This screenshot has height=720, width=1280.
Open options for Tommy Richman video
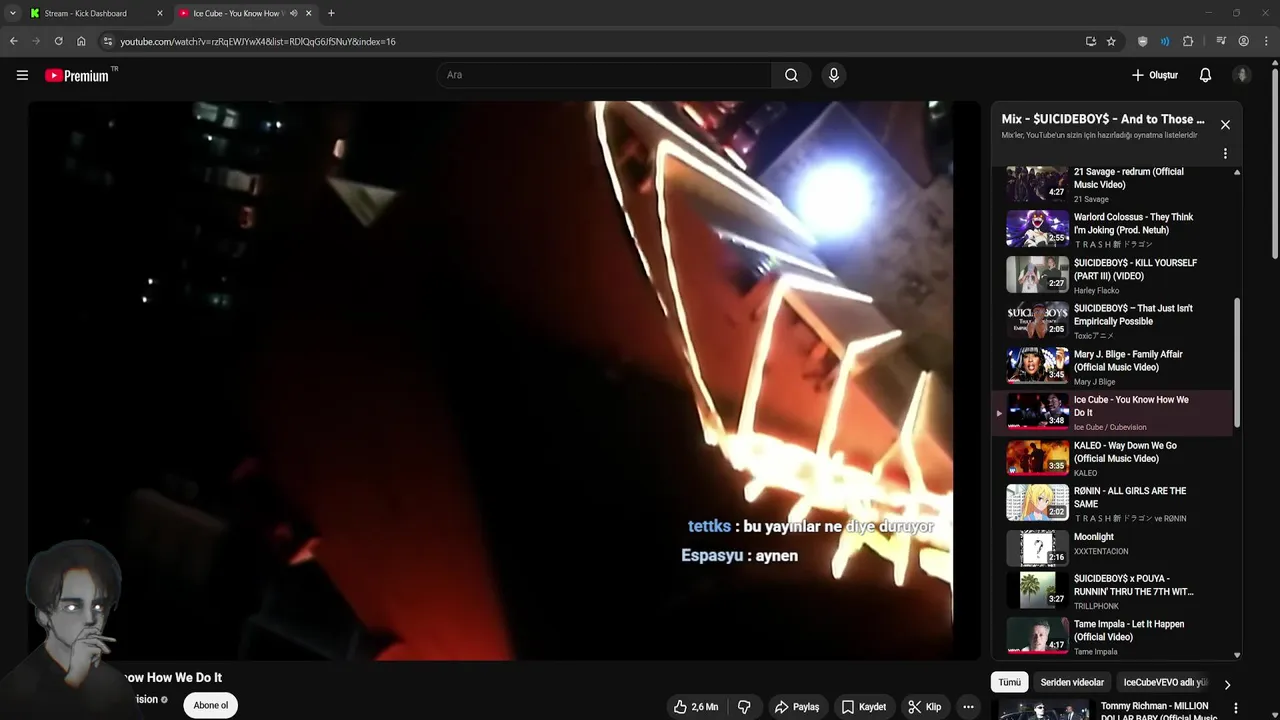click(1236, 708)
